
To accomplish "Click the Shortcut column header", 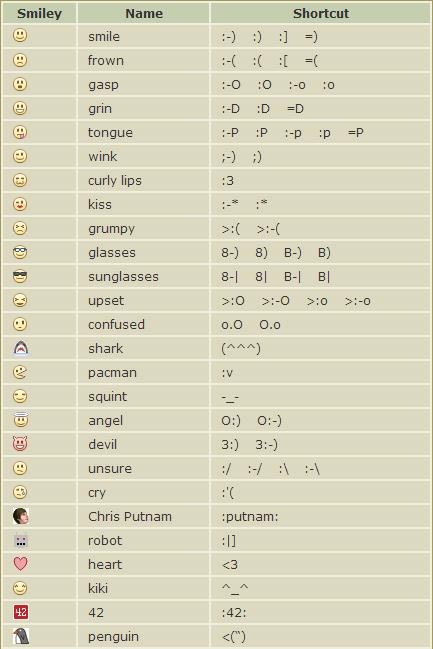I will tap(320, 13).
